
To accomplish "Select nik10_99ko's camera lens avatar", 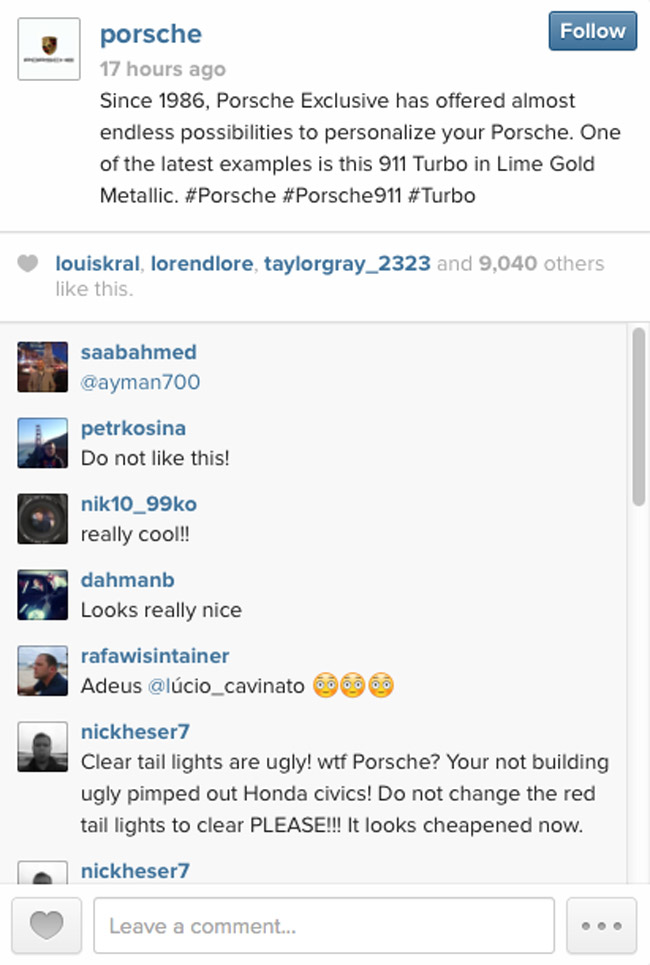I will tap(42, 519).
